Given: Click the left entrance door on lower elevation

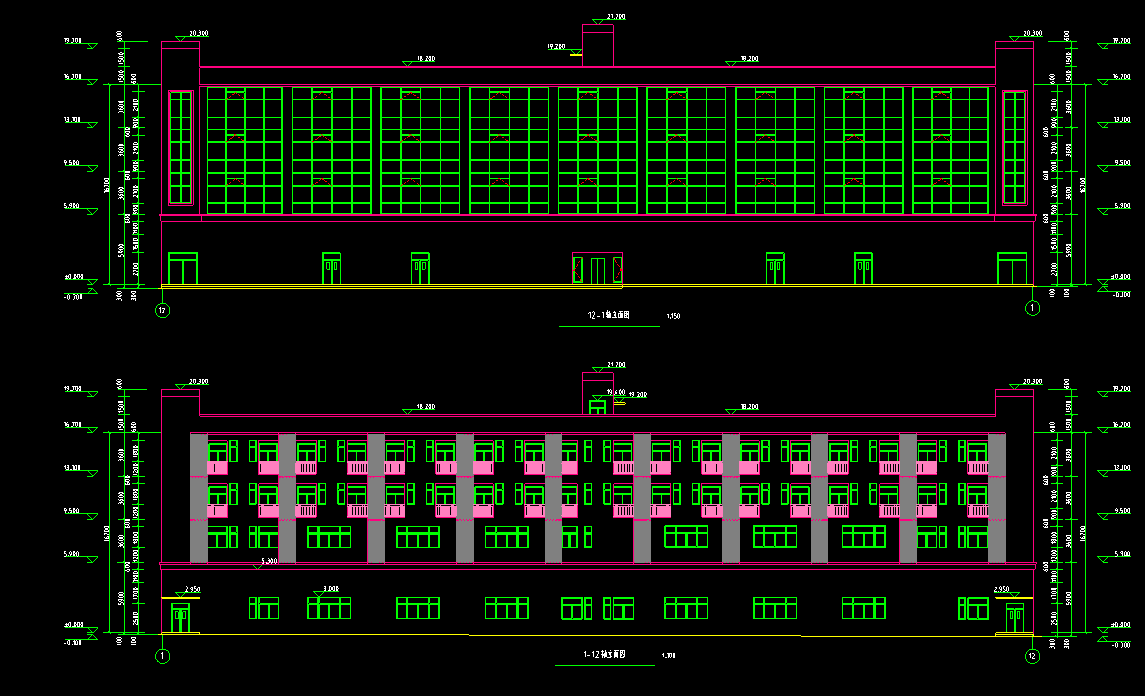Looking at the screenshot, I should pos(180,618).
